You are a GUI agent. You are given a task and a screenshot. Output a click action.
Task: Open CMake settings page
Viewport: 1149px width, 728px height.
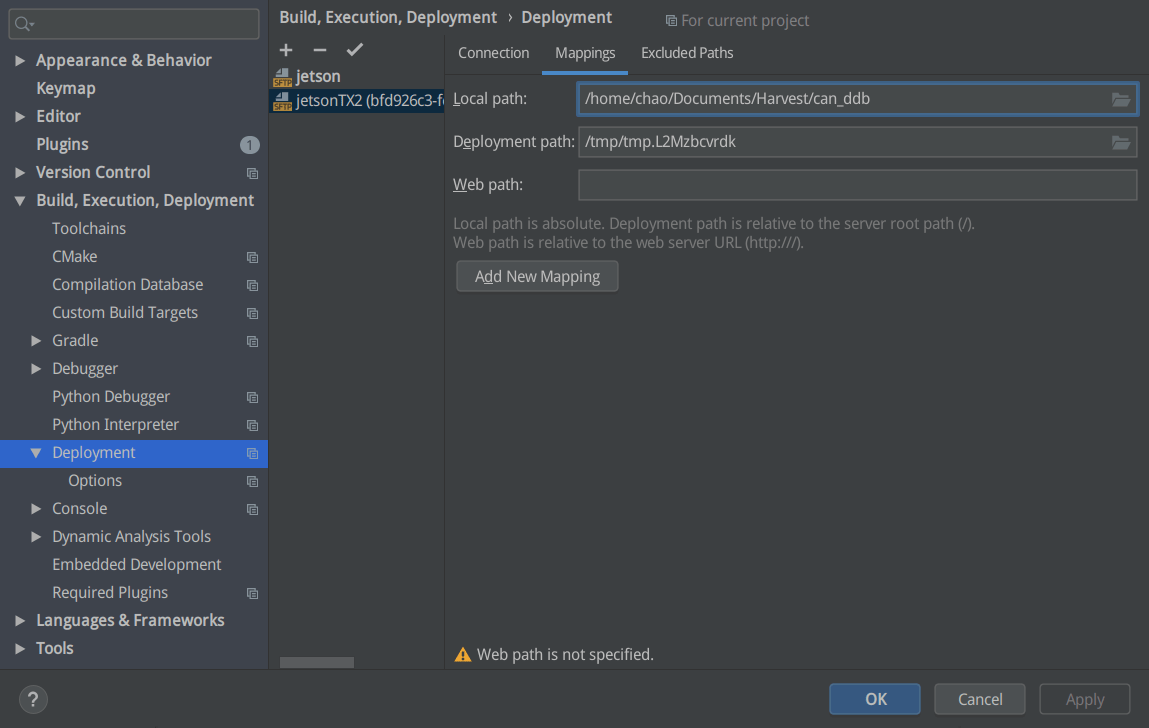tap(75, 257)
